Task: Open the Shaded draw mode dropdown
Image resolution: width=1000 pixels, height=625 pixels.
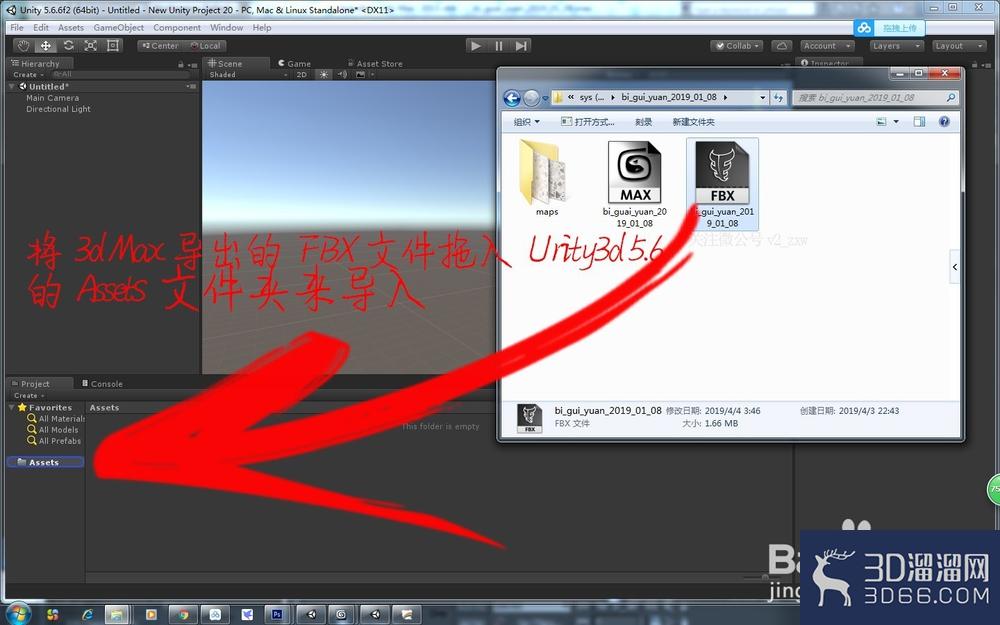Action: coord(248,75)
